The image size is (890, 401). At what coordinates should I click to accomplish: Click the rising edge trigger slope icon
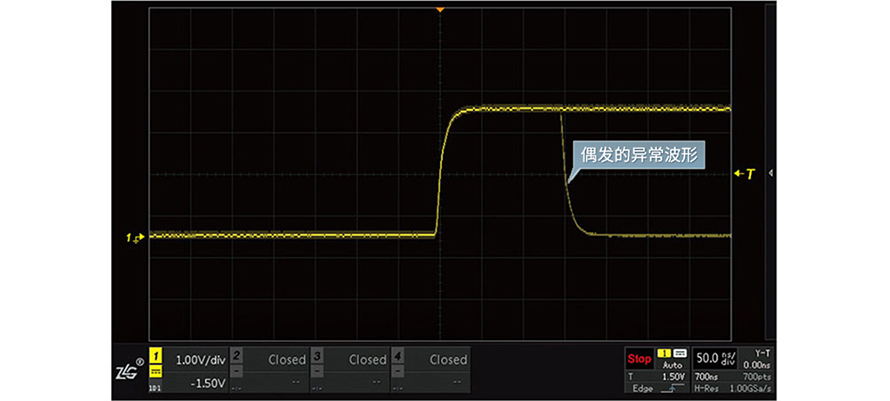(x=673, y=387)
